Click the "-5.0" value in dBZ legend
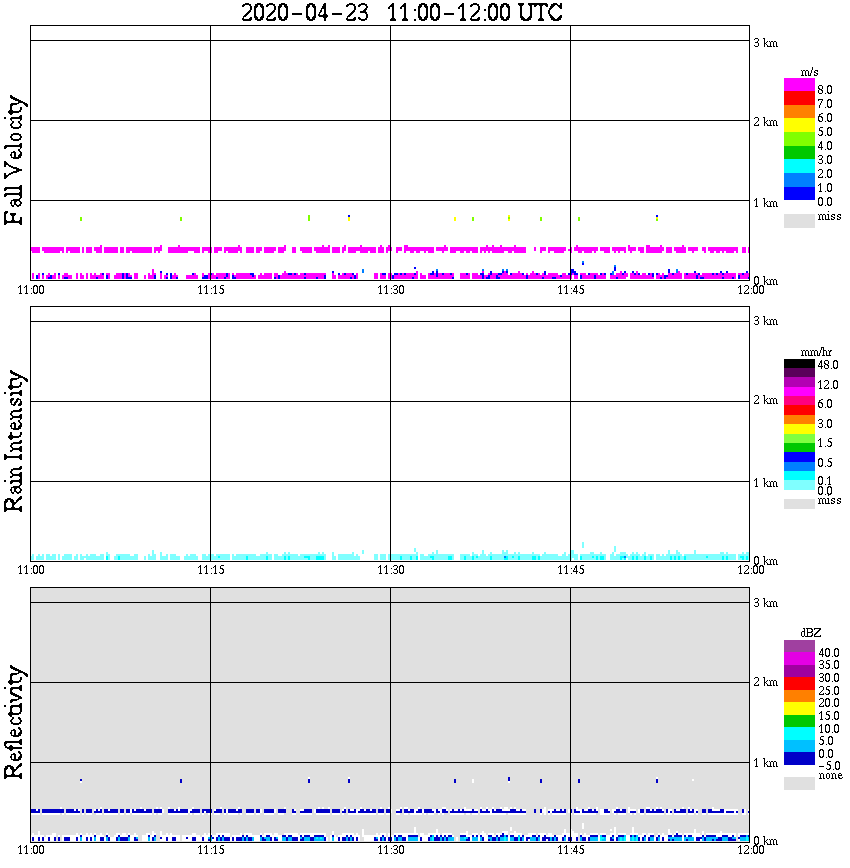This screenshot has height=868, width=850. point(829,766)
